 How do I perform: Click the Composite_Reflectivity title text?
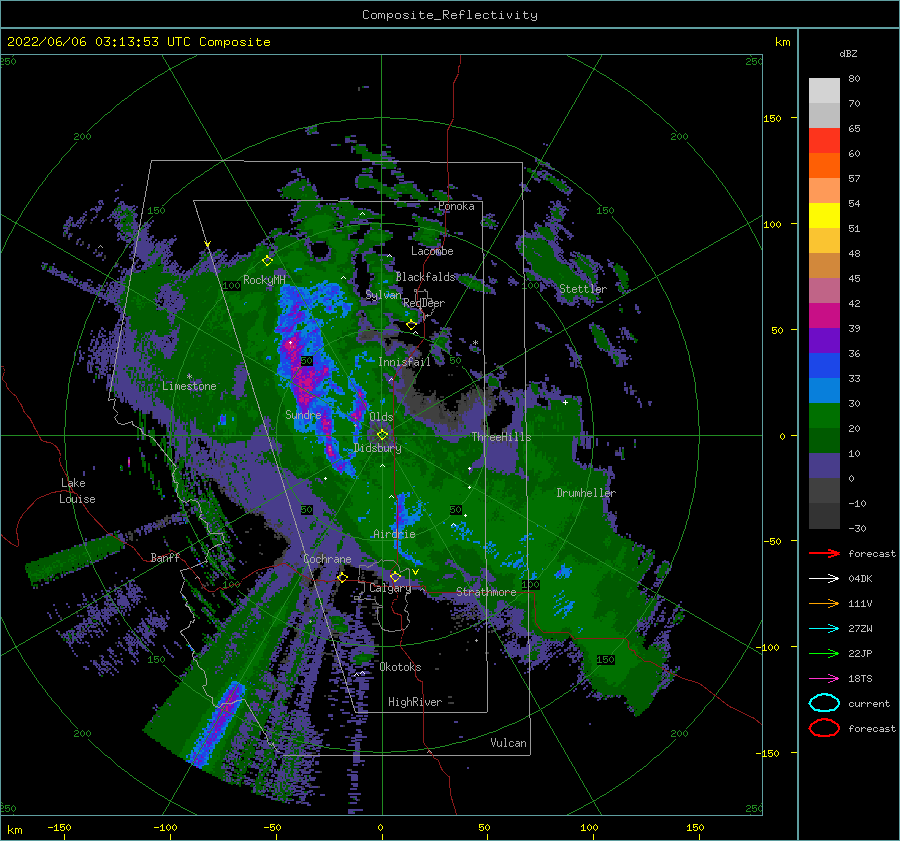pos(450,15)
